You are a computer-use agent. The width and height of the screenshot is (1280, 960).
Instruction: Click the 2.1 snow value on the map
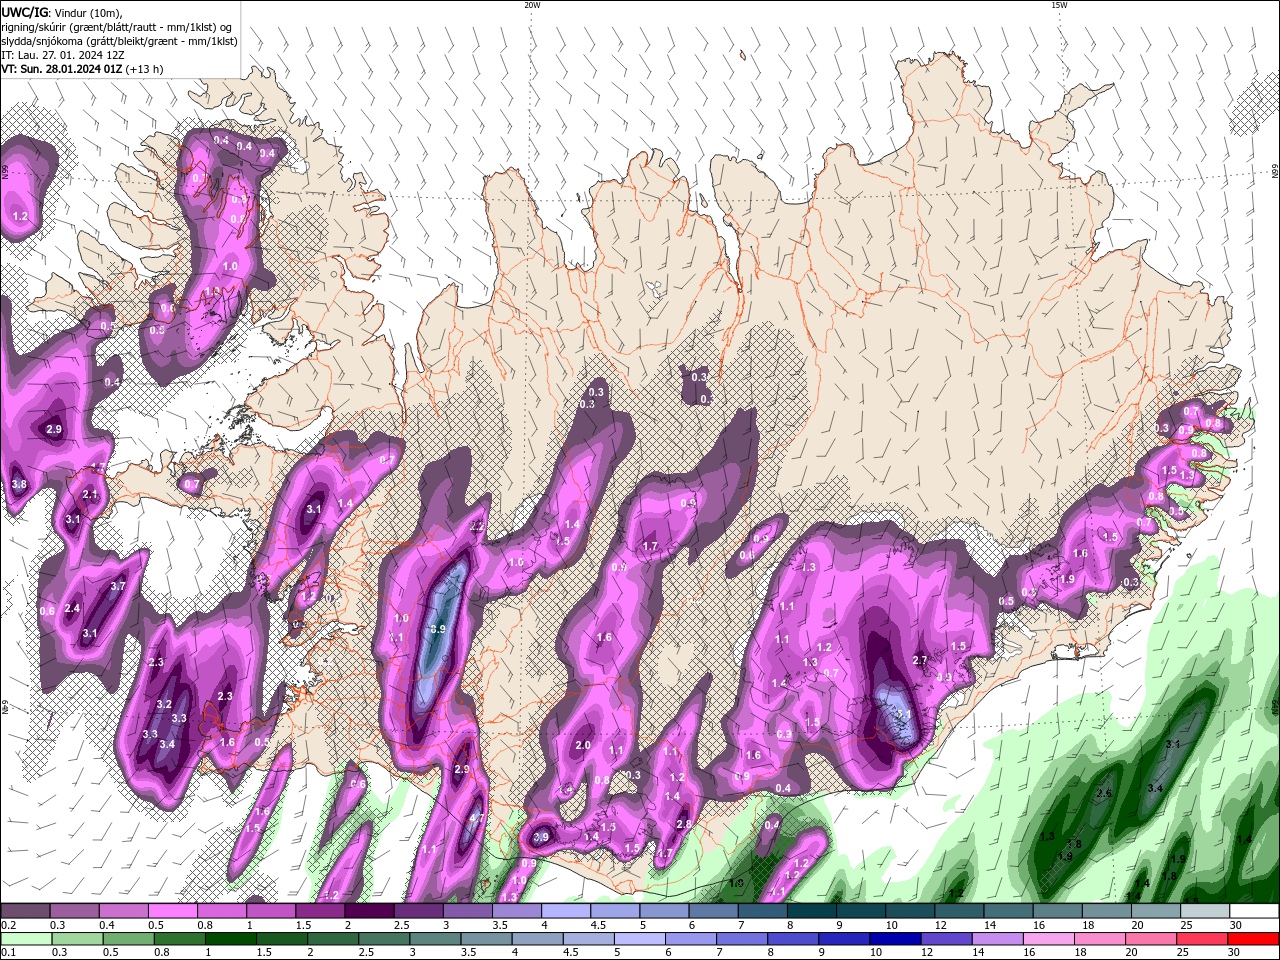[90, 494]
